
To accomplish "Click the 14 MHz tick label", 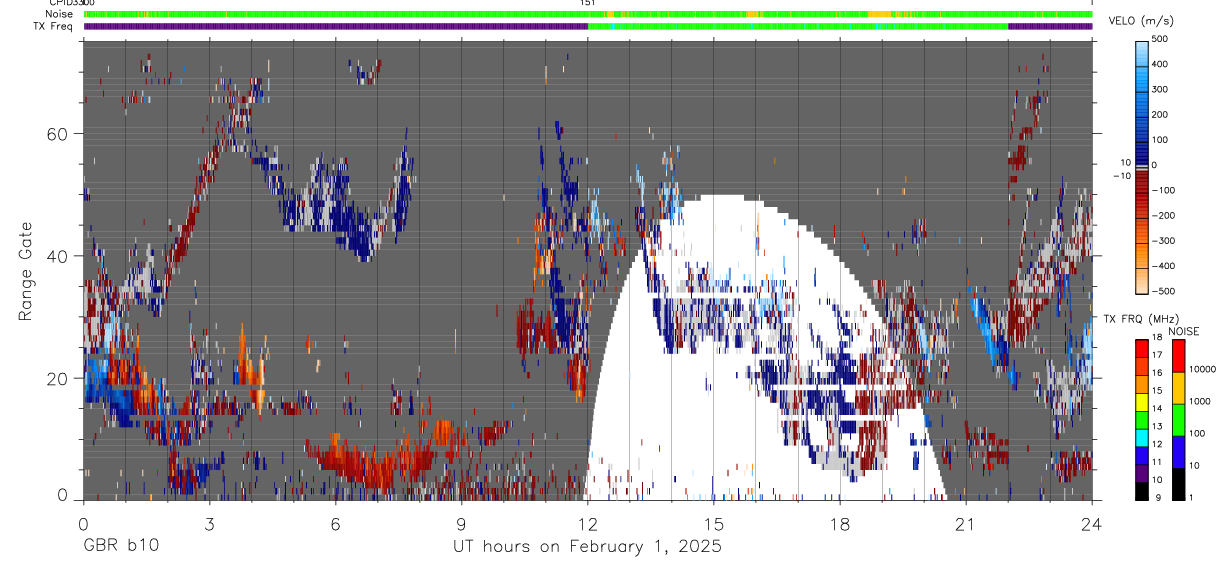I will tap(1157, 409).
